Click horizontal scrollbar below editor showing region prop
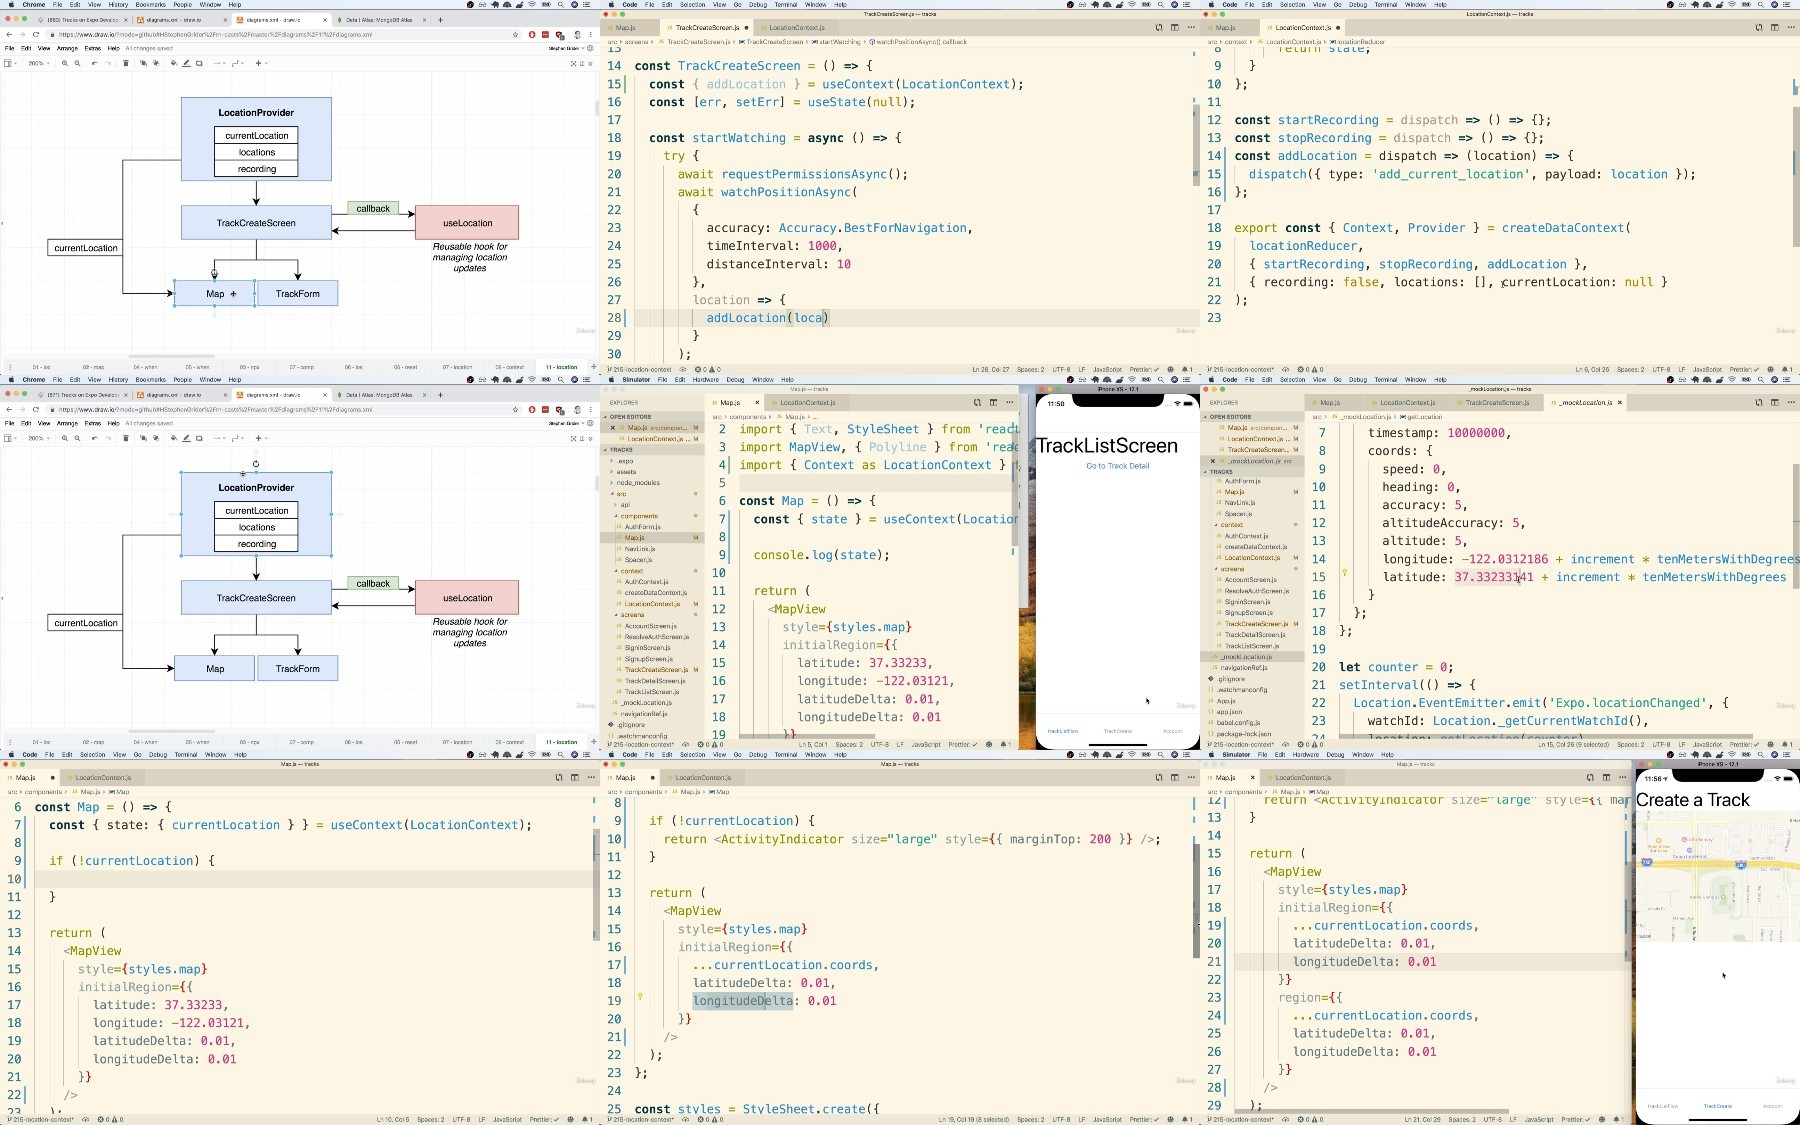 [x=1371, y=1111]
